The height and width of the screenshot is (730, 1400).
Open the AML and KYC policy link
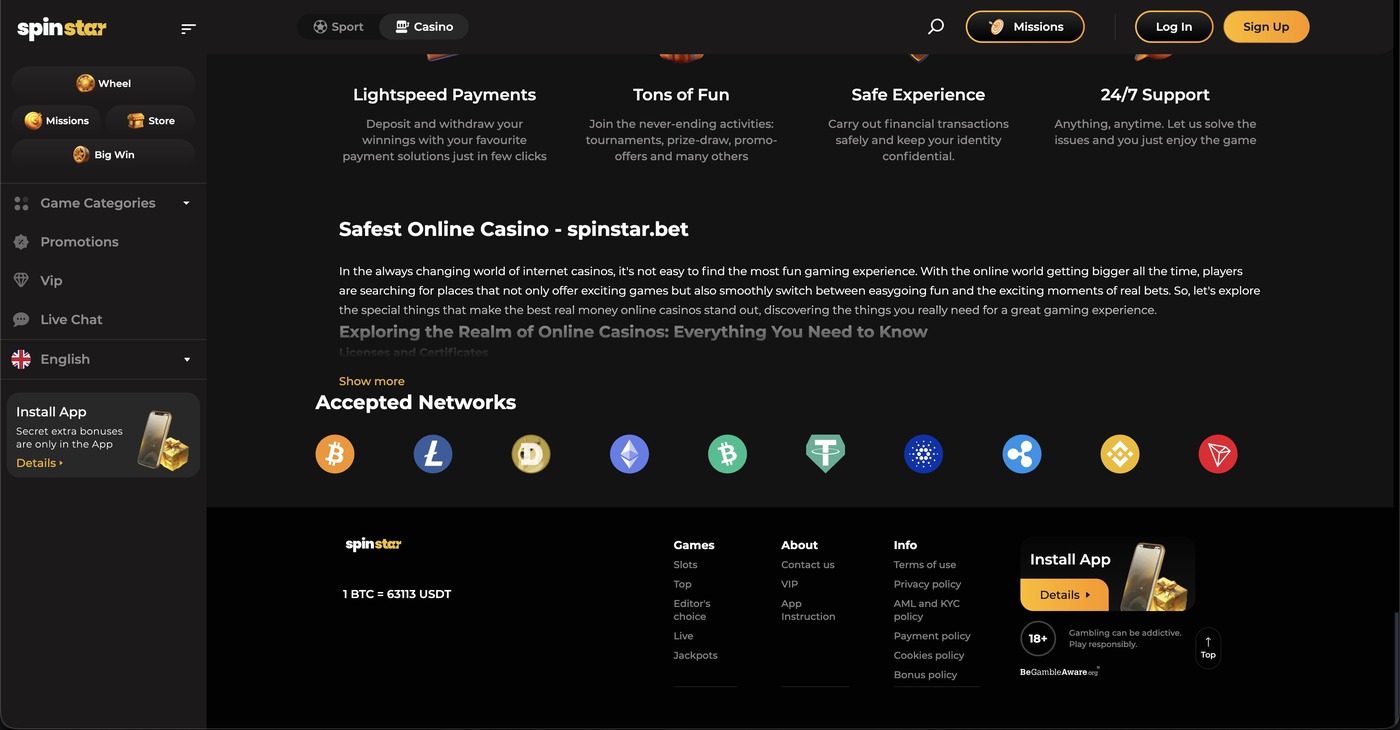927,610
